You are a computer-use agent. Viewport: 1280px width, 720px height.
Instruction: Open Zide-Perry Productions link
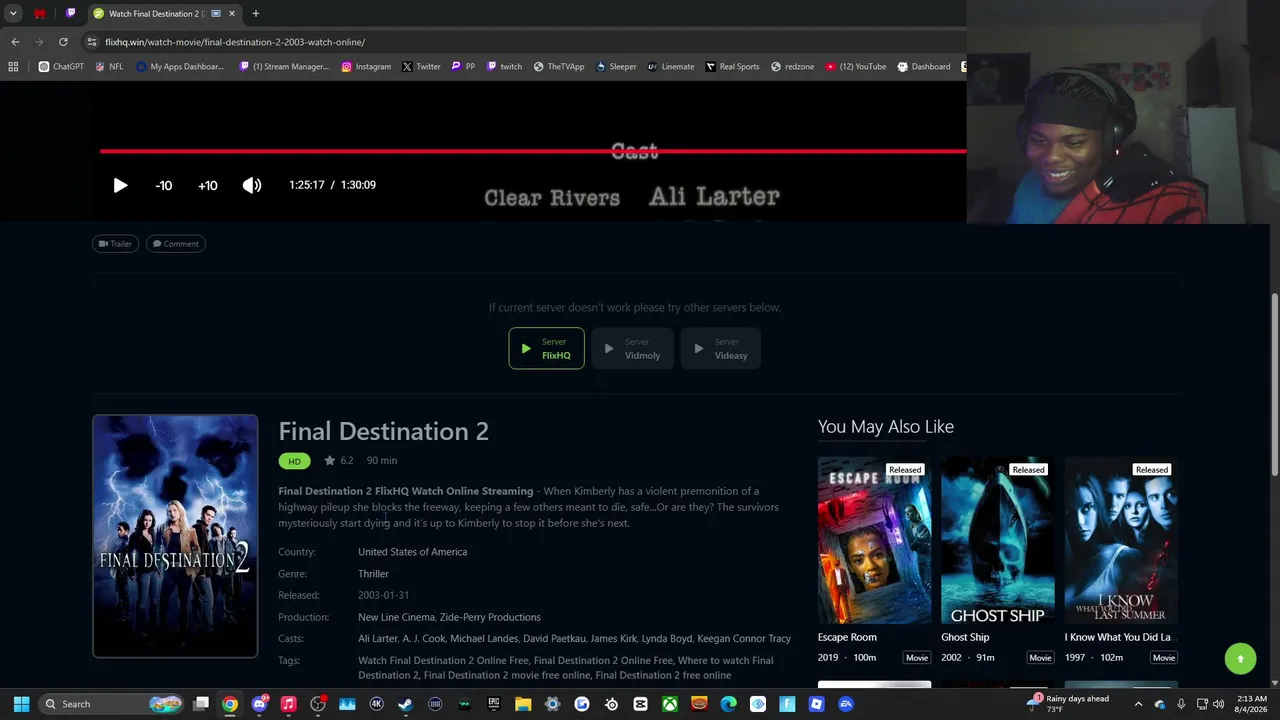[x=490, y=617]
